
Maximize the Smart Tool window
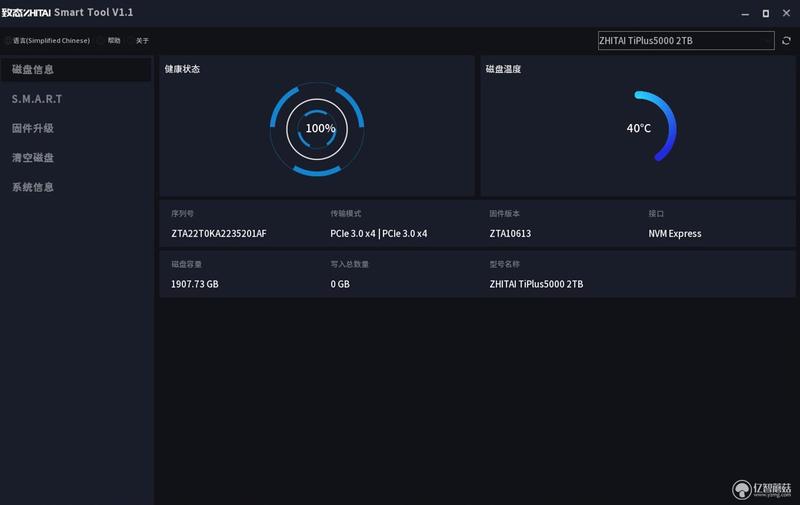(766, 14)
